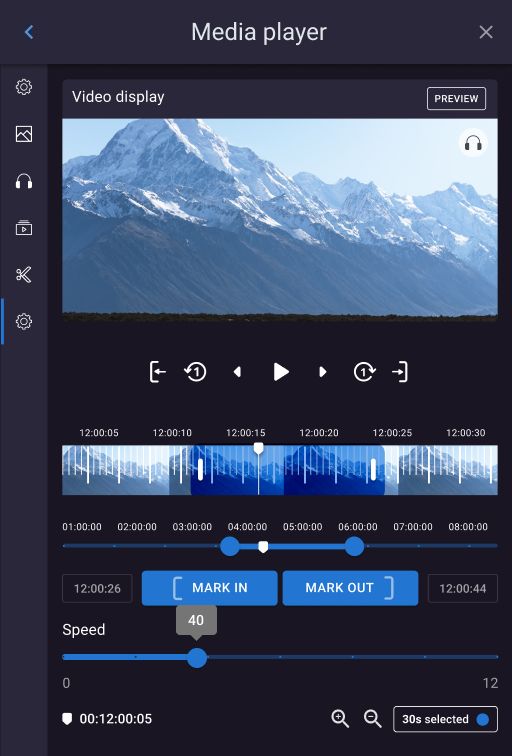Click the 12:00:26 in-time field

pos(97,588)
